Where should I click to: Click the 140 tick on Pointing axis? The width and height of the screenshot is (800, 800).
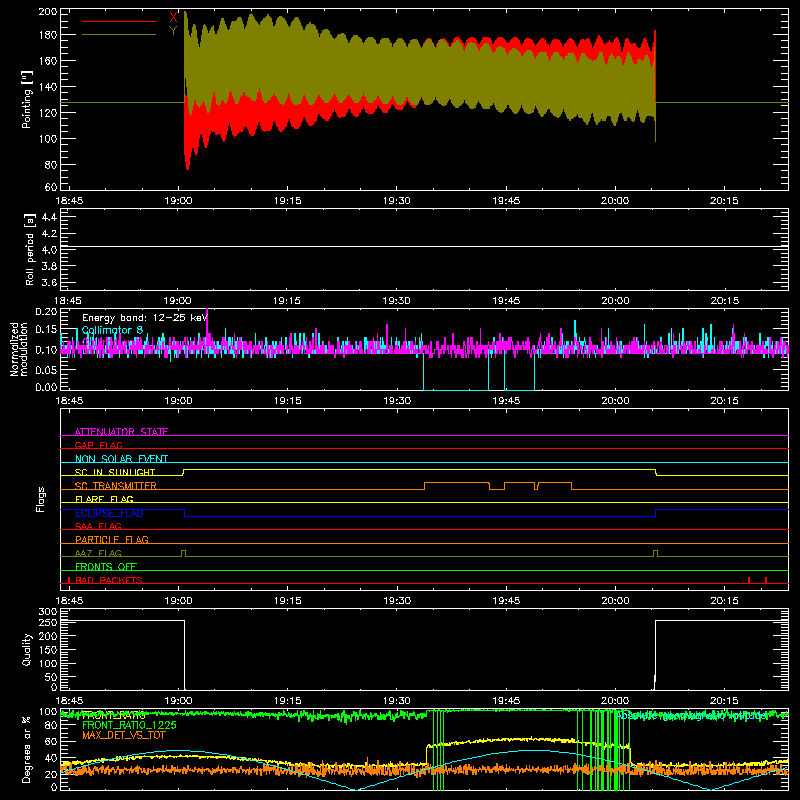[47, 87]
